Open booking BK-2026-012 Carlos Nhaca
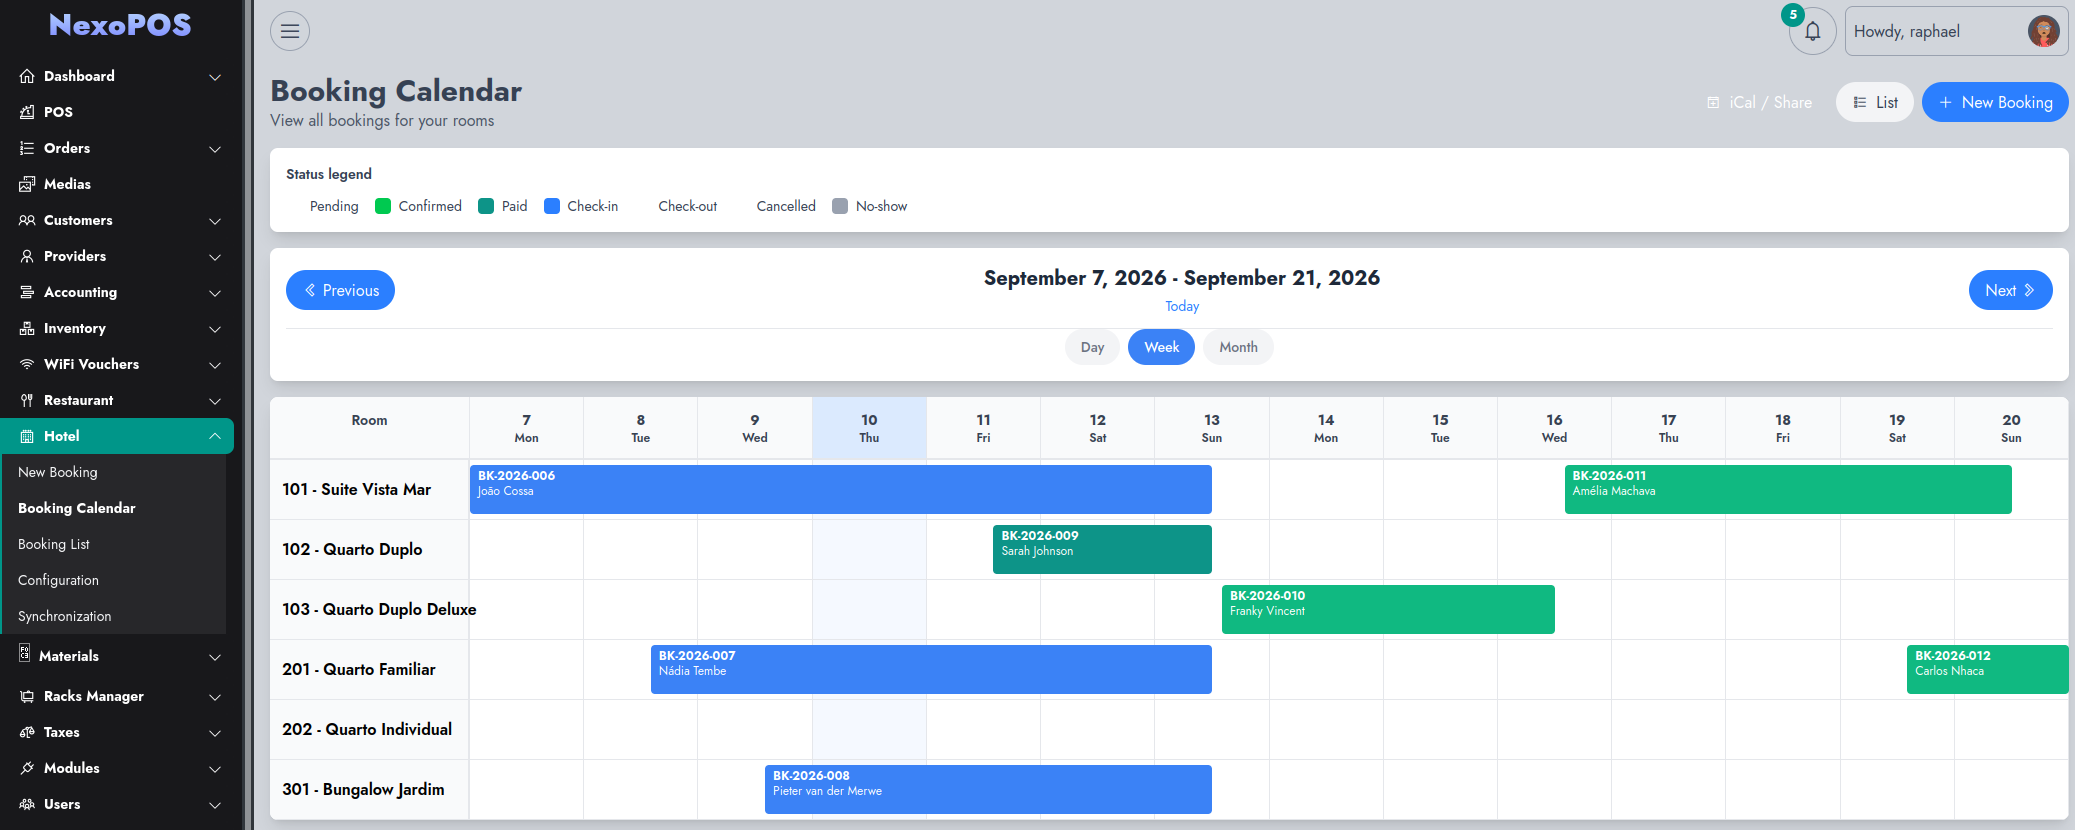Viewport: 2075px width, 830px height. point(1988,669)
